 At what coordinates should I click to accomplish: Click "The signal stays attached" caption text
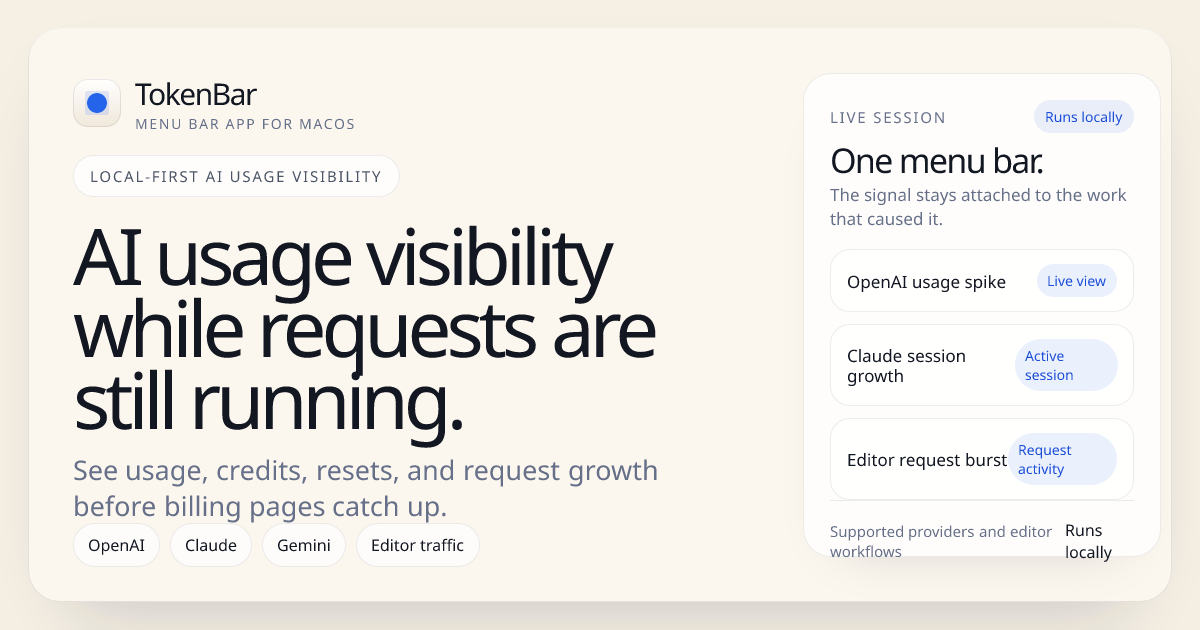[x=978, y=207]
